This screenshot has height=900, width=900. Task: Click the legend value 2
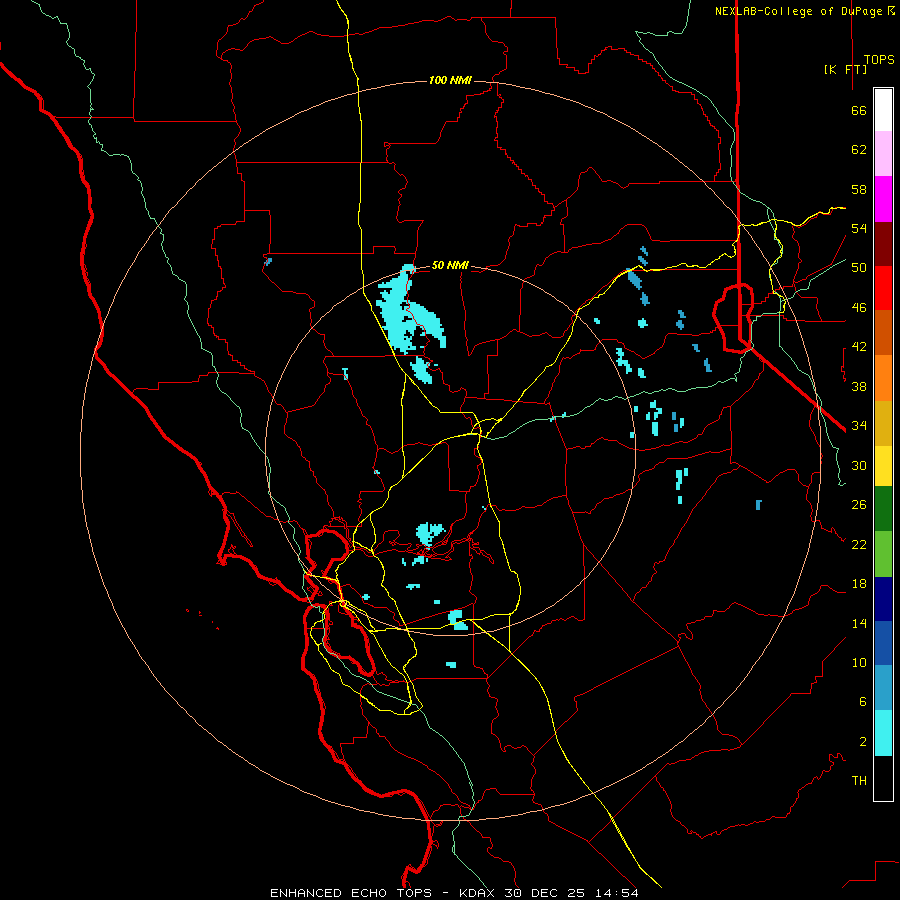click(x=863, y=742)
